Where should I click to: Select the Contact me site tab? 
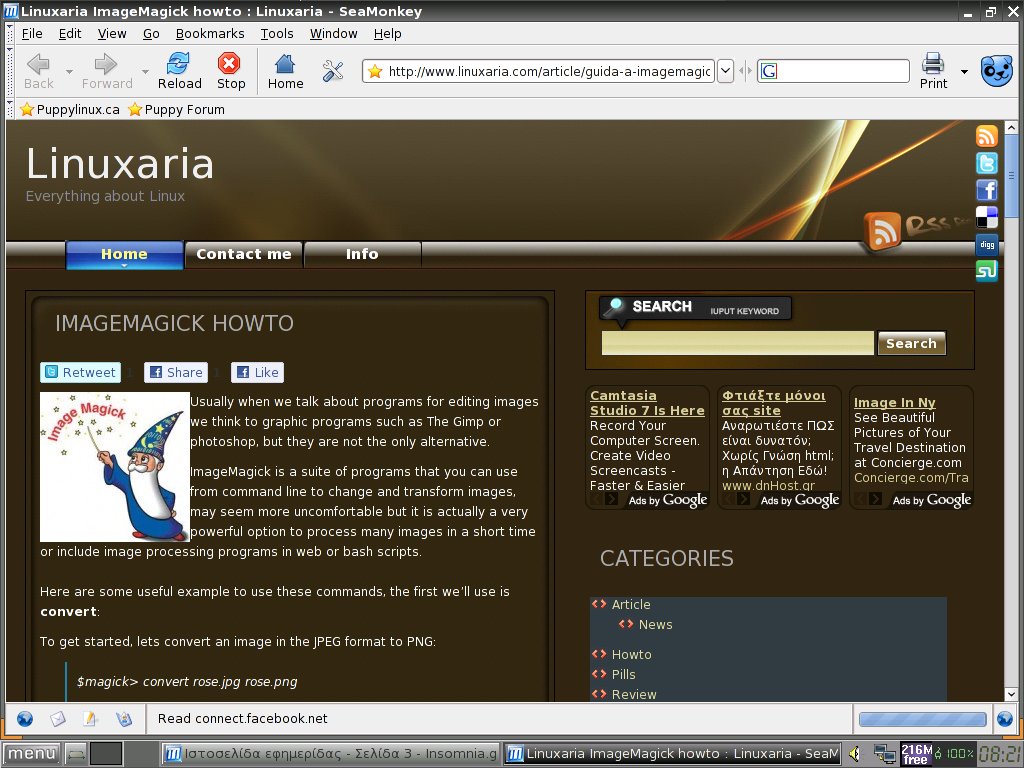point(244,254)
